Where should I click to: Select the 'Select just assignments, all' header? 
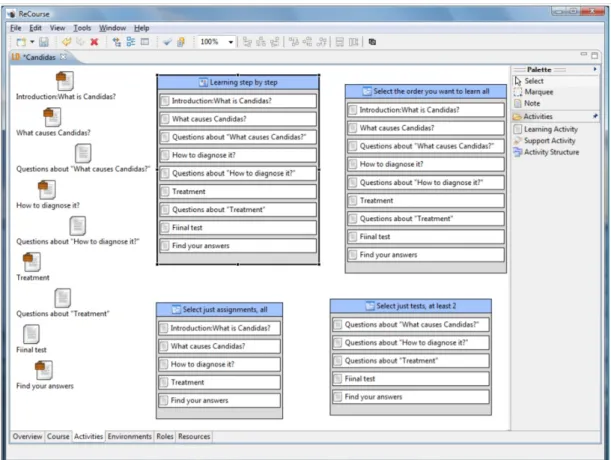219,310
